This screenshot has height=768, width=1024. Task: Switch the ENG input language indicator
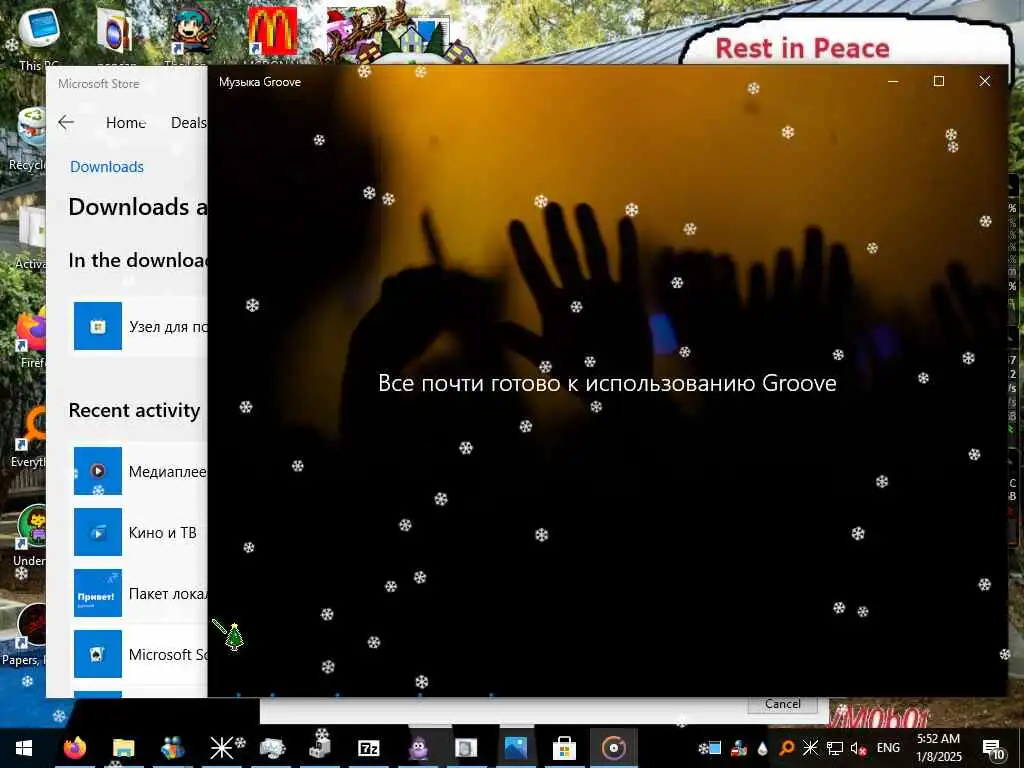(x=888, y=748)
